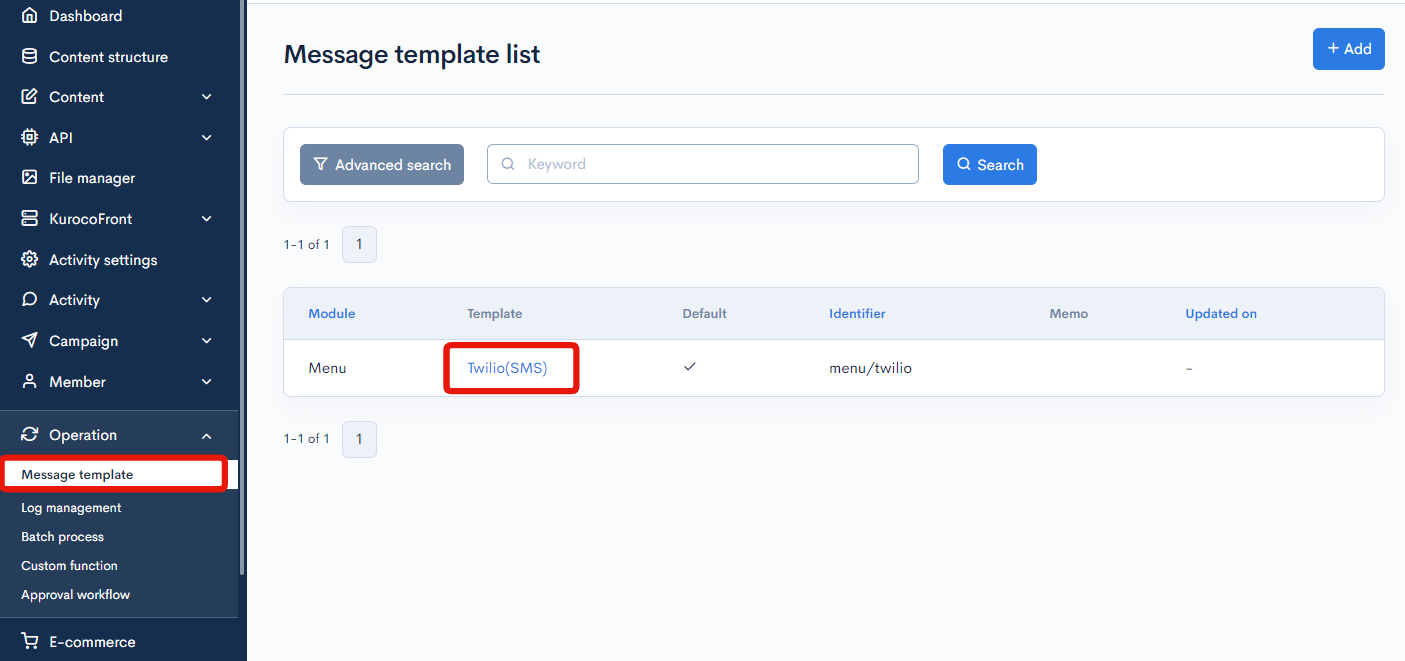The image size is (1405, 661).
Task: Sort templates by the Identifier column
Action: [x=857, y=313]
